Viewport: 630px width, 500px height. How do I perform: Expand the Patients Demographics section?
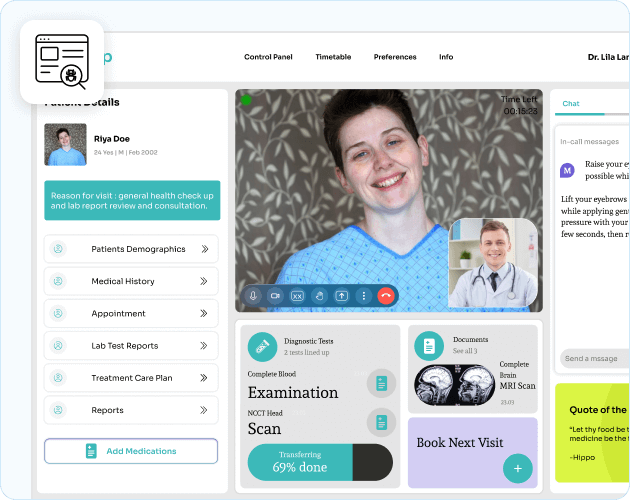[x=131, y=249]
